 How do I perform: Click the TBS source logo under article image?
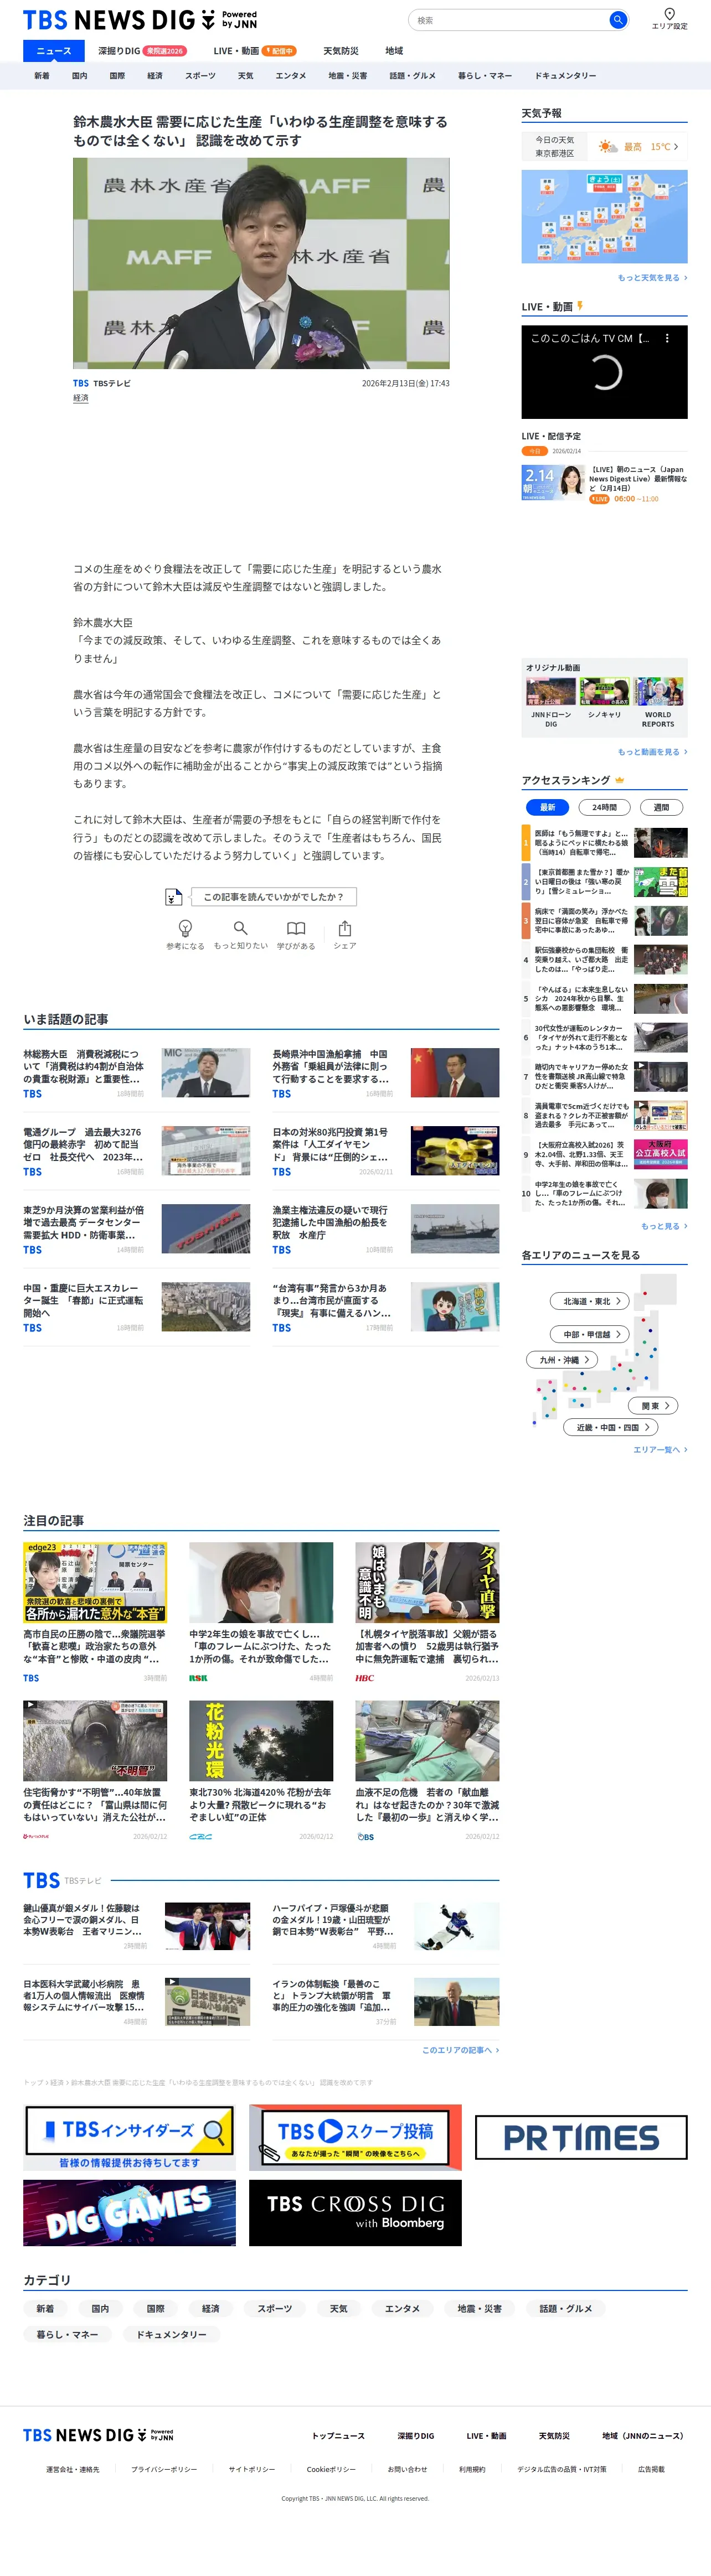point(81,383)
